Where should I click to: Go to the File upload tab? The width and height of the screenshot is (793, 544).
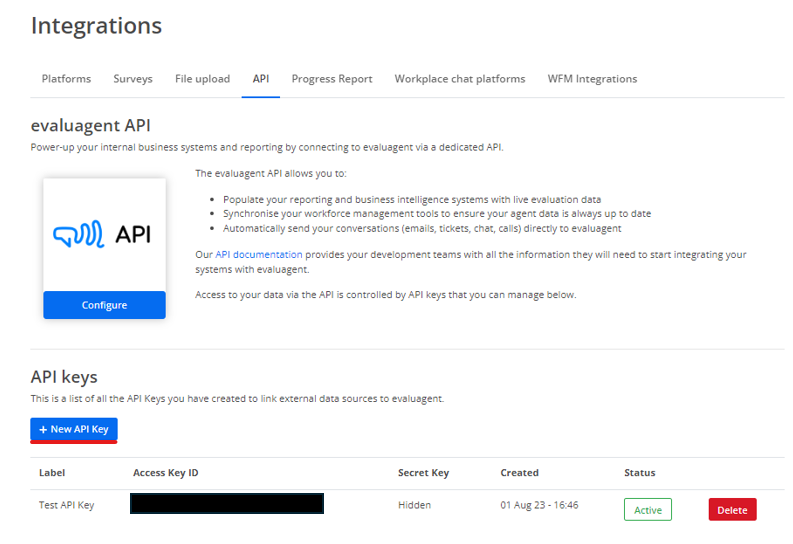pos(202,79)
